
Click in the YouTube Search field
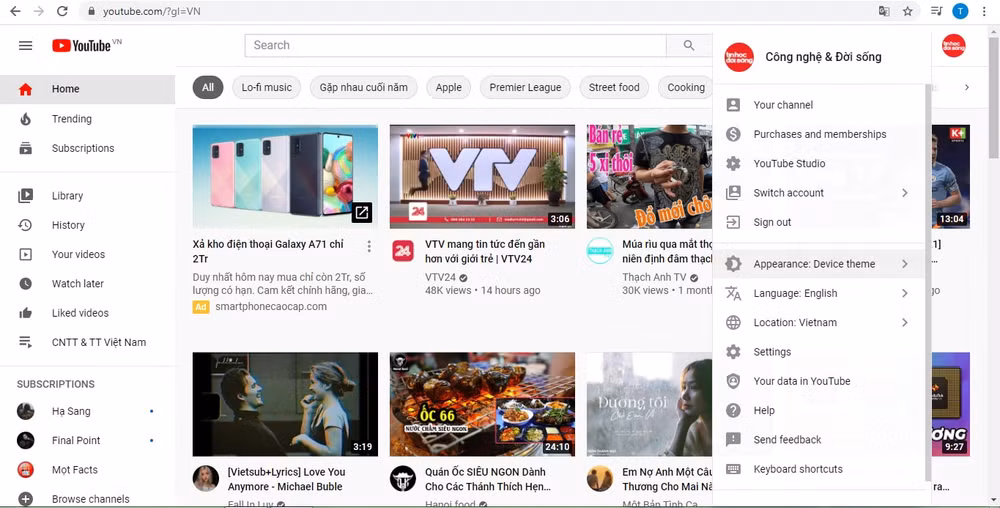click(x=455, y=45)
